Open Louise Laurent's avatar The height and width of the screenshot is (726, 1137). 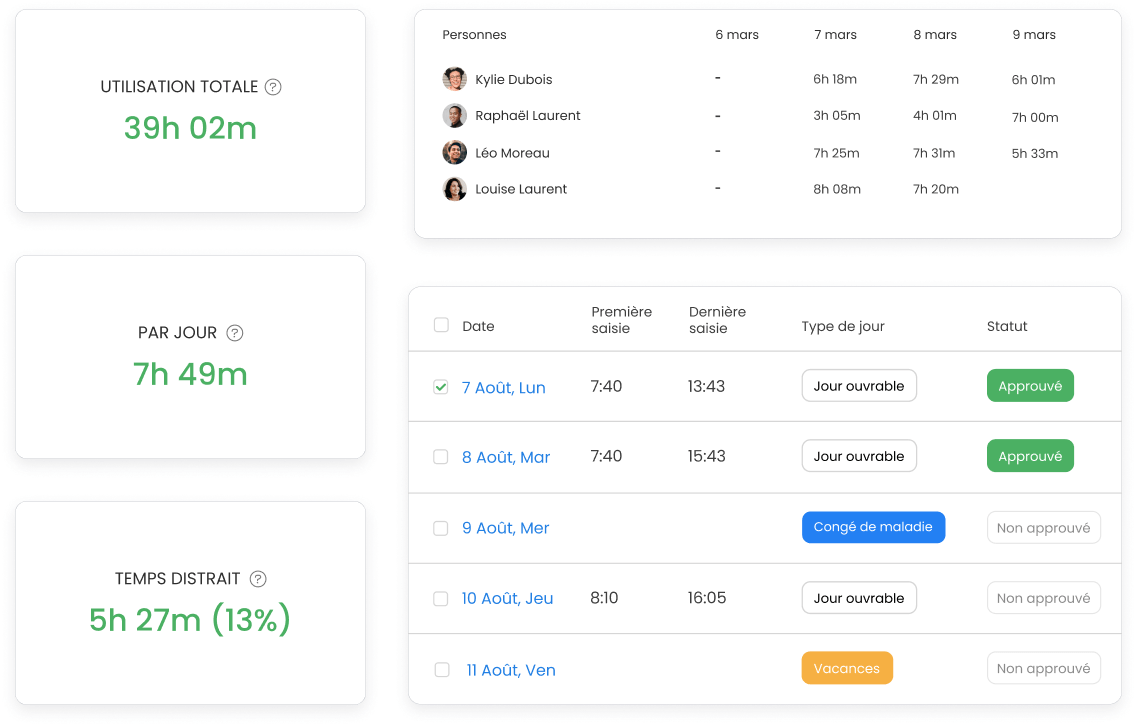coord(455,189)
